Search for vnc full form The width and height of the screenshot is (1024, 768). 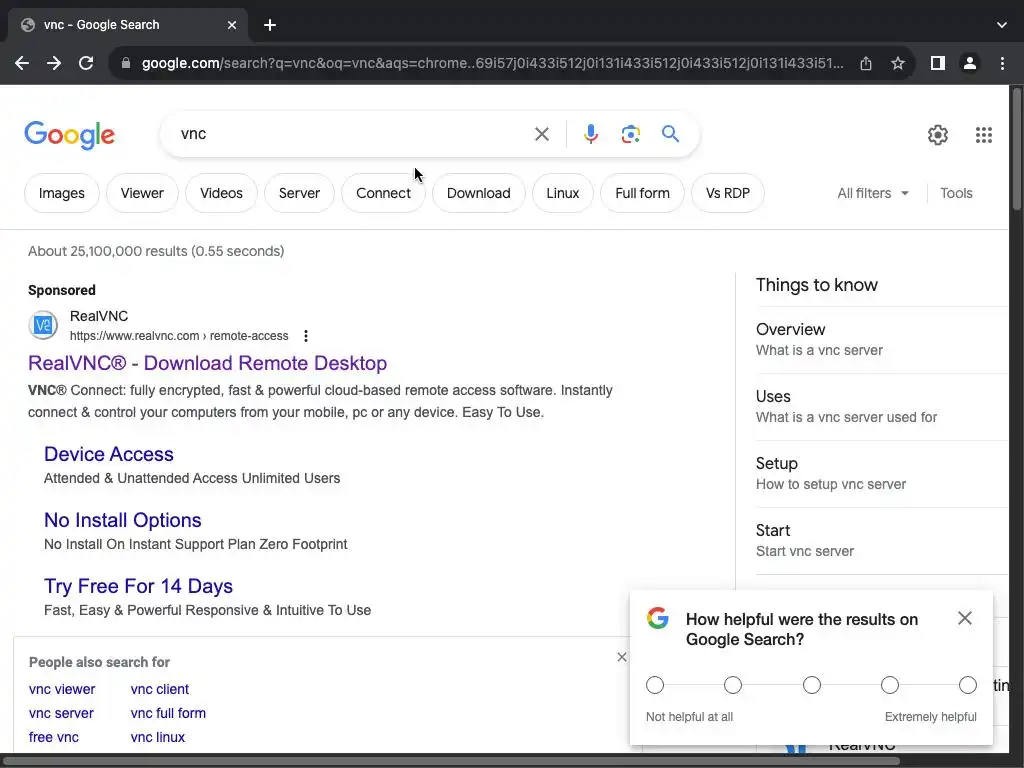(x=168, y=713)
